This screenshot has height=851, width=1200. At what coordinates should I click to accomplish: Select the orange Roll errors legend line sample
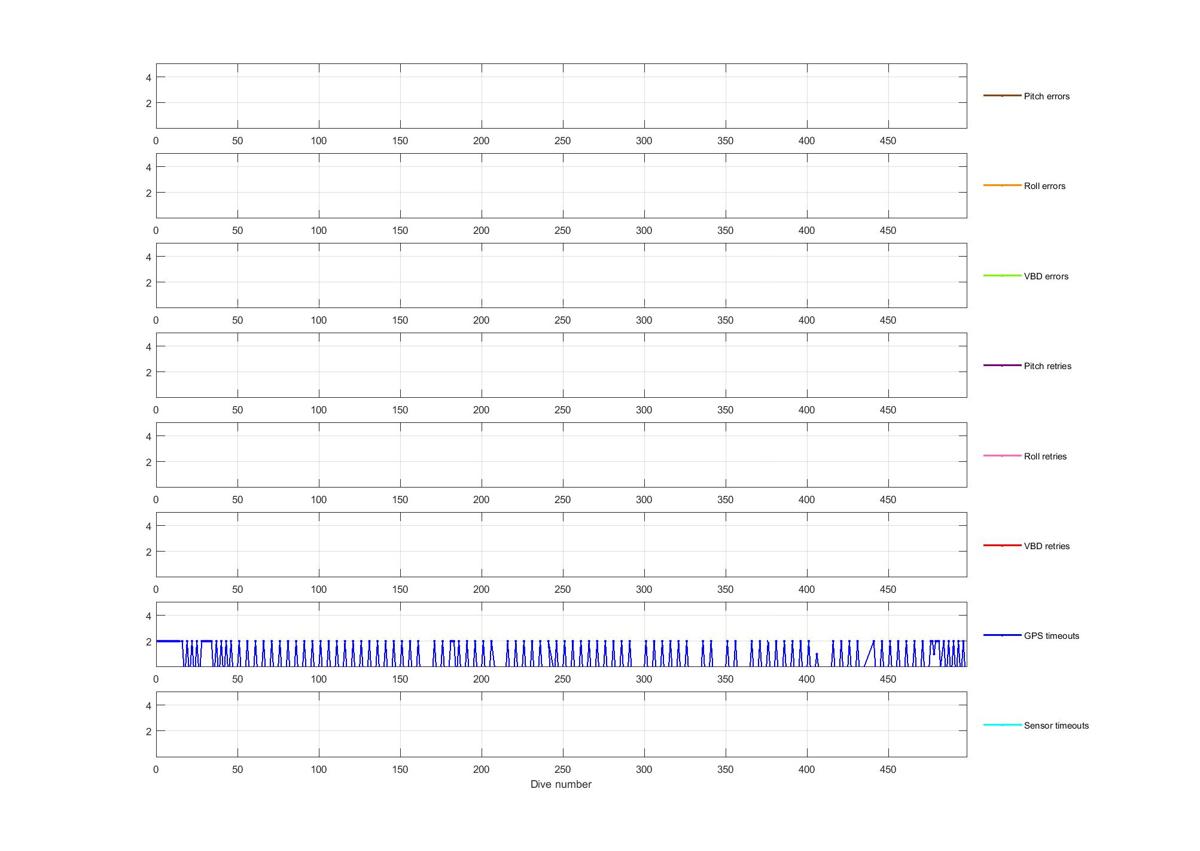click(1002, 186)
